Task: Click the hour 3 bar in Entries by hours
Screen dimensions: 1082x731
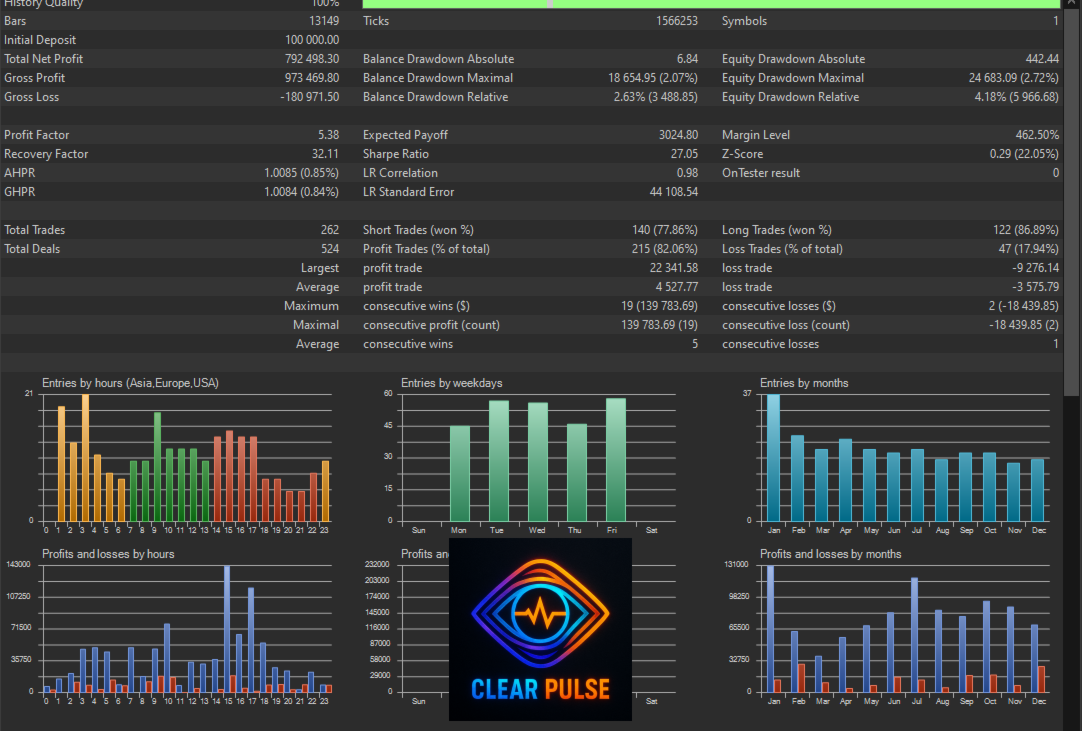Action: [85, 458]
